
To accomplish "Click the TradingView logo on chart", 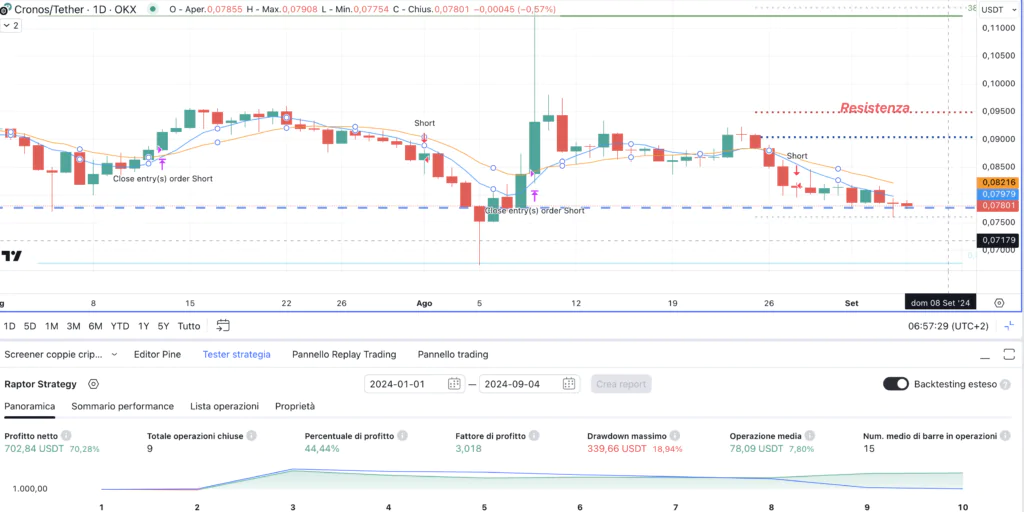I will [12, 256].
